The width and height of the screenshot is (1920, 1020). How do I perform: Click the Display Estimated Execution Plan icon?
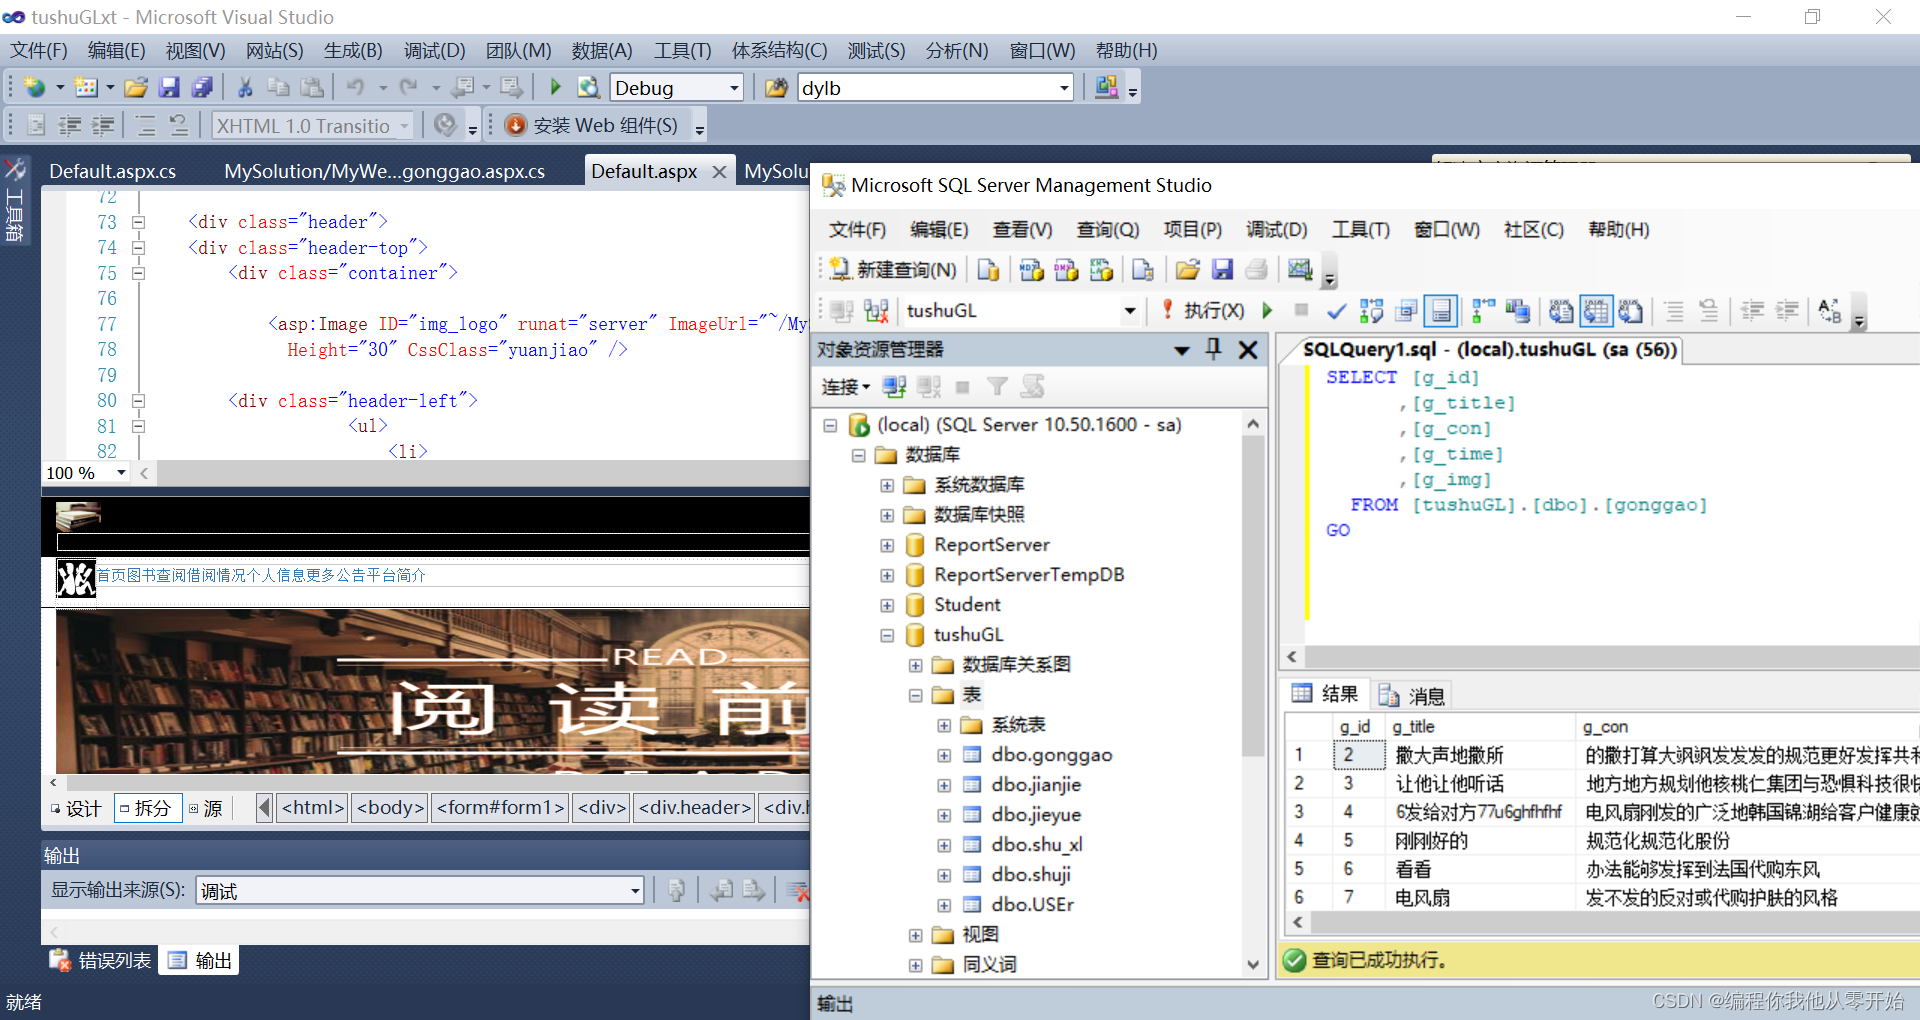pos(1370,311)
